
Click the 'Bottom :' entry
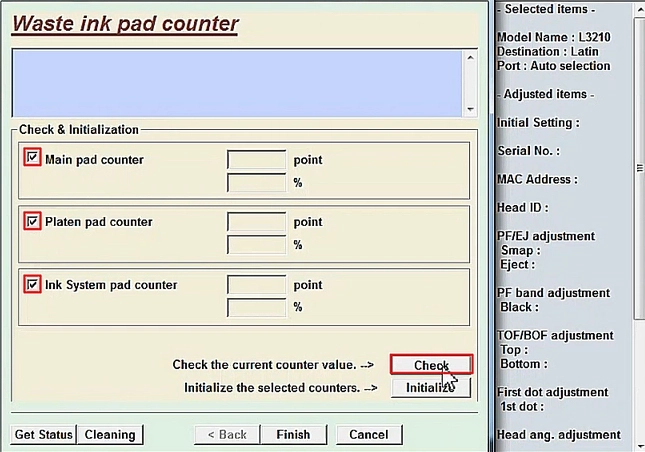click(524, 364)
